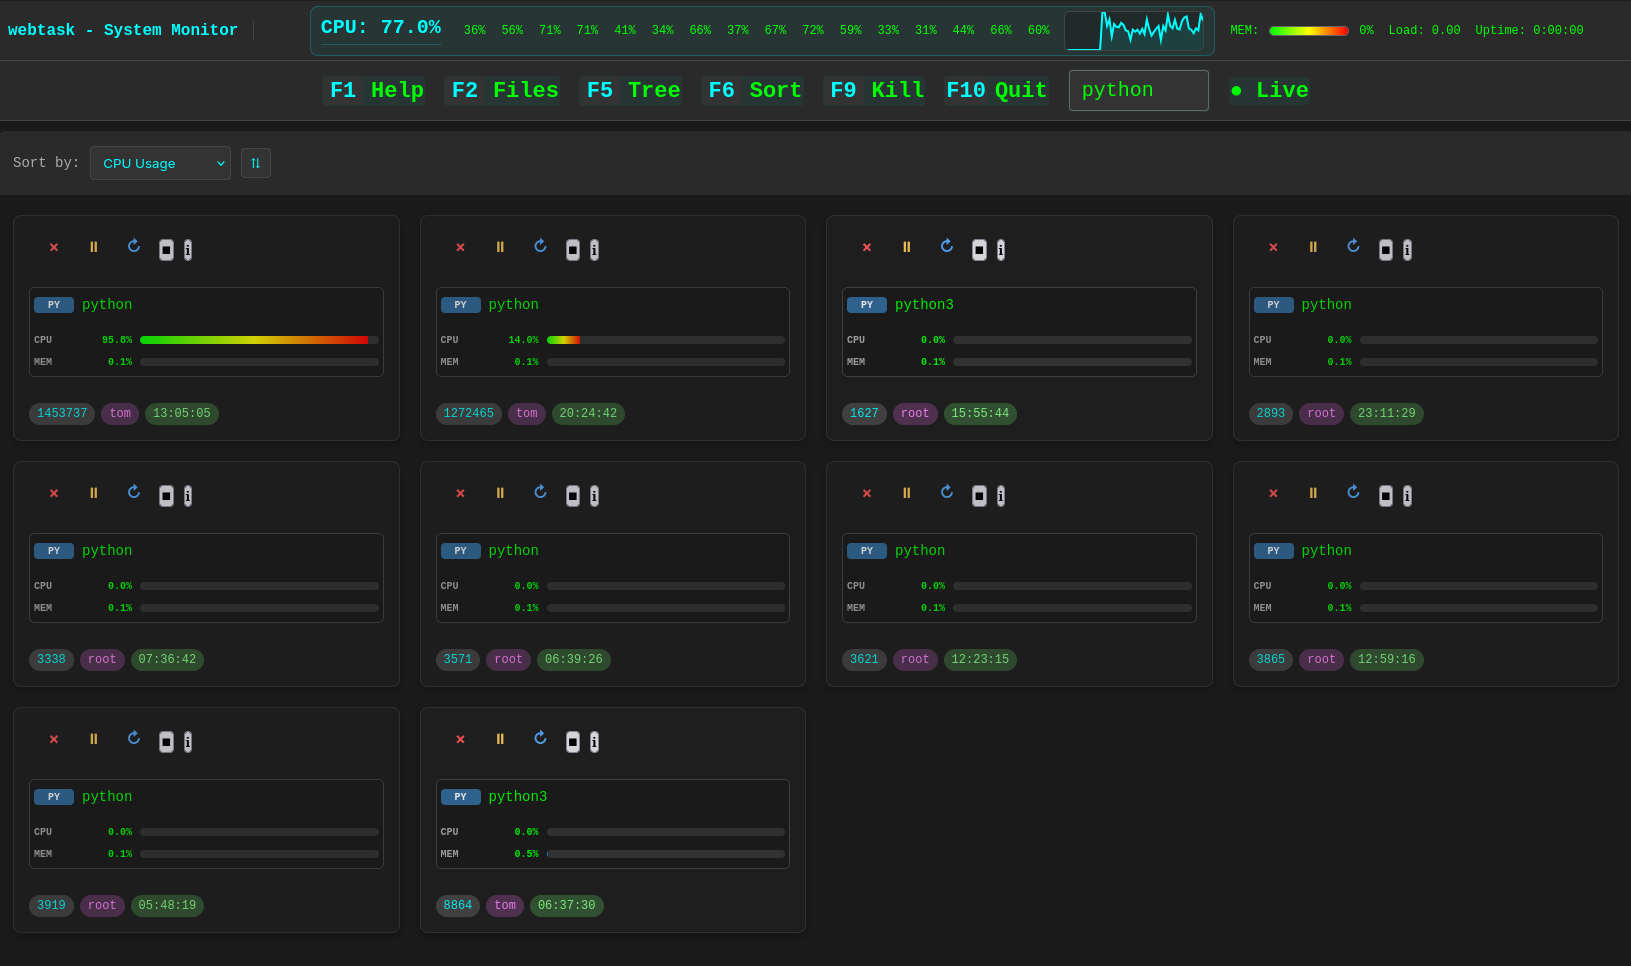
Task: Kill process 2893 with red X
Action: (x=1273, y=248)
